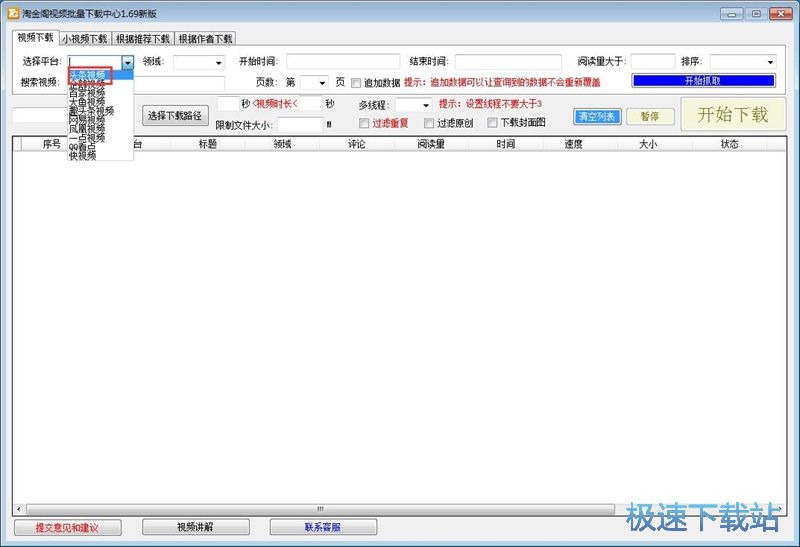
Task: Click the 标题 column header
Action: point(208,144)
